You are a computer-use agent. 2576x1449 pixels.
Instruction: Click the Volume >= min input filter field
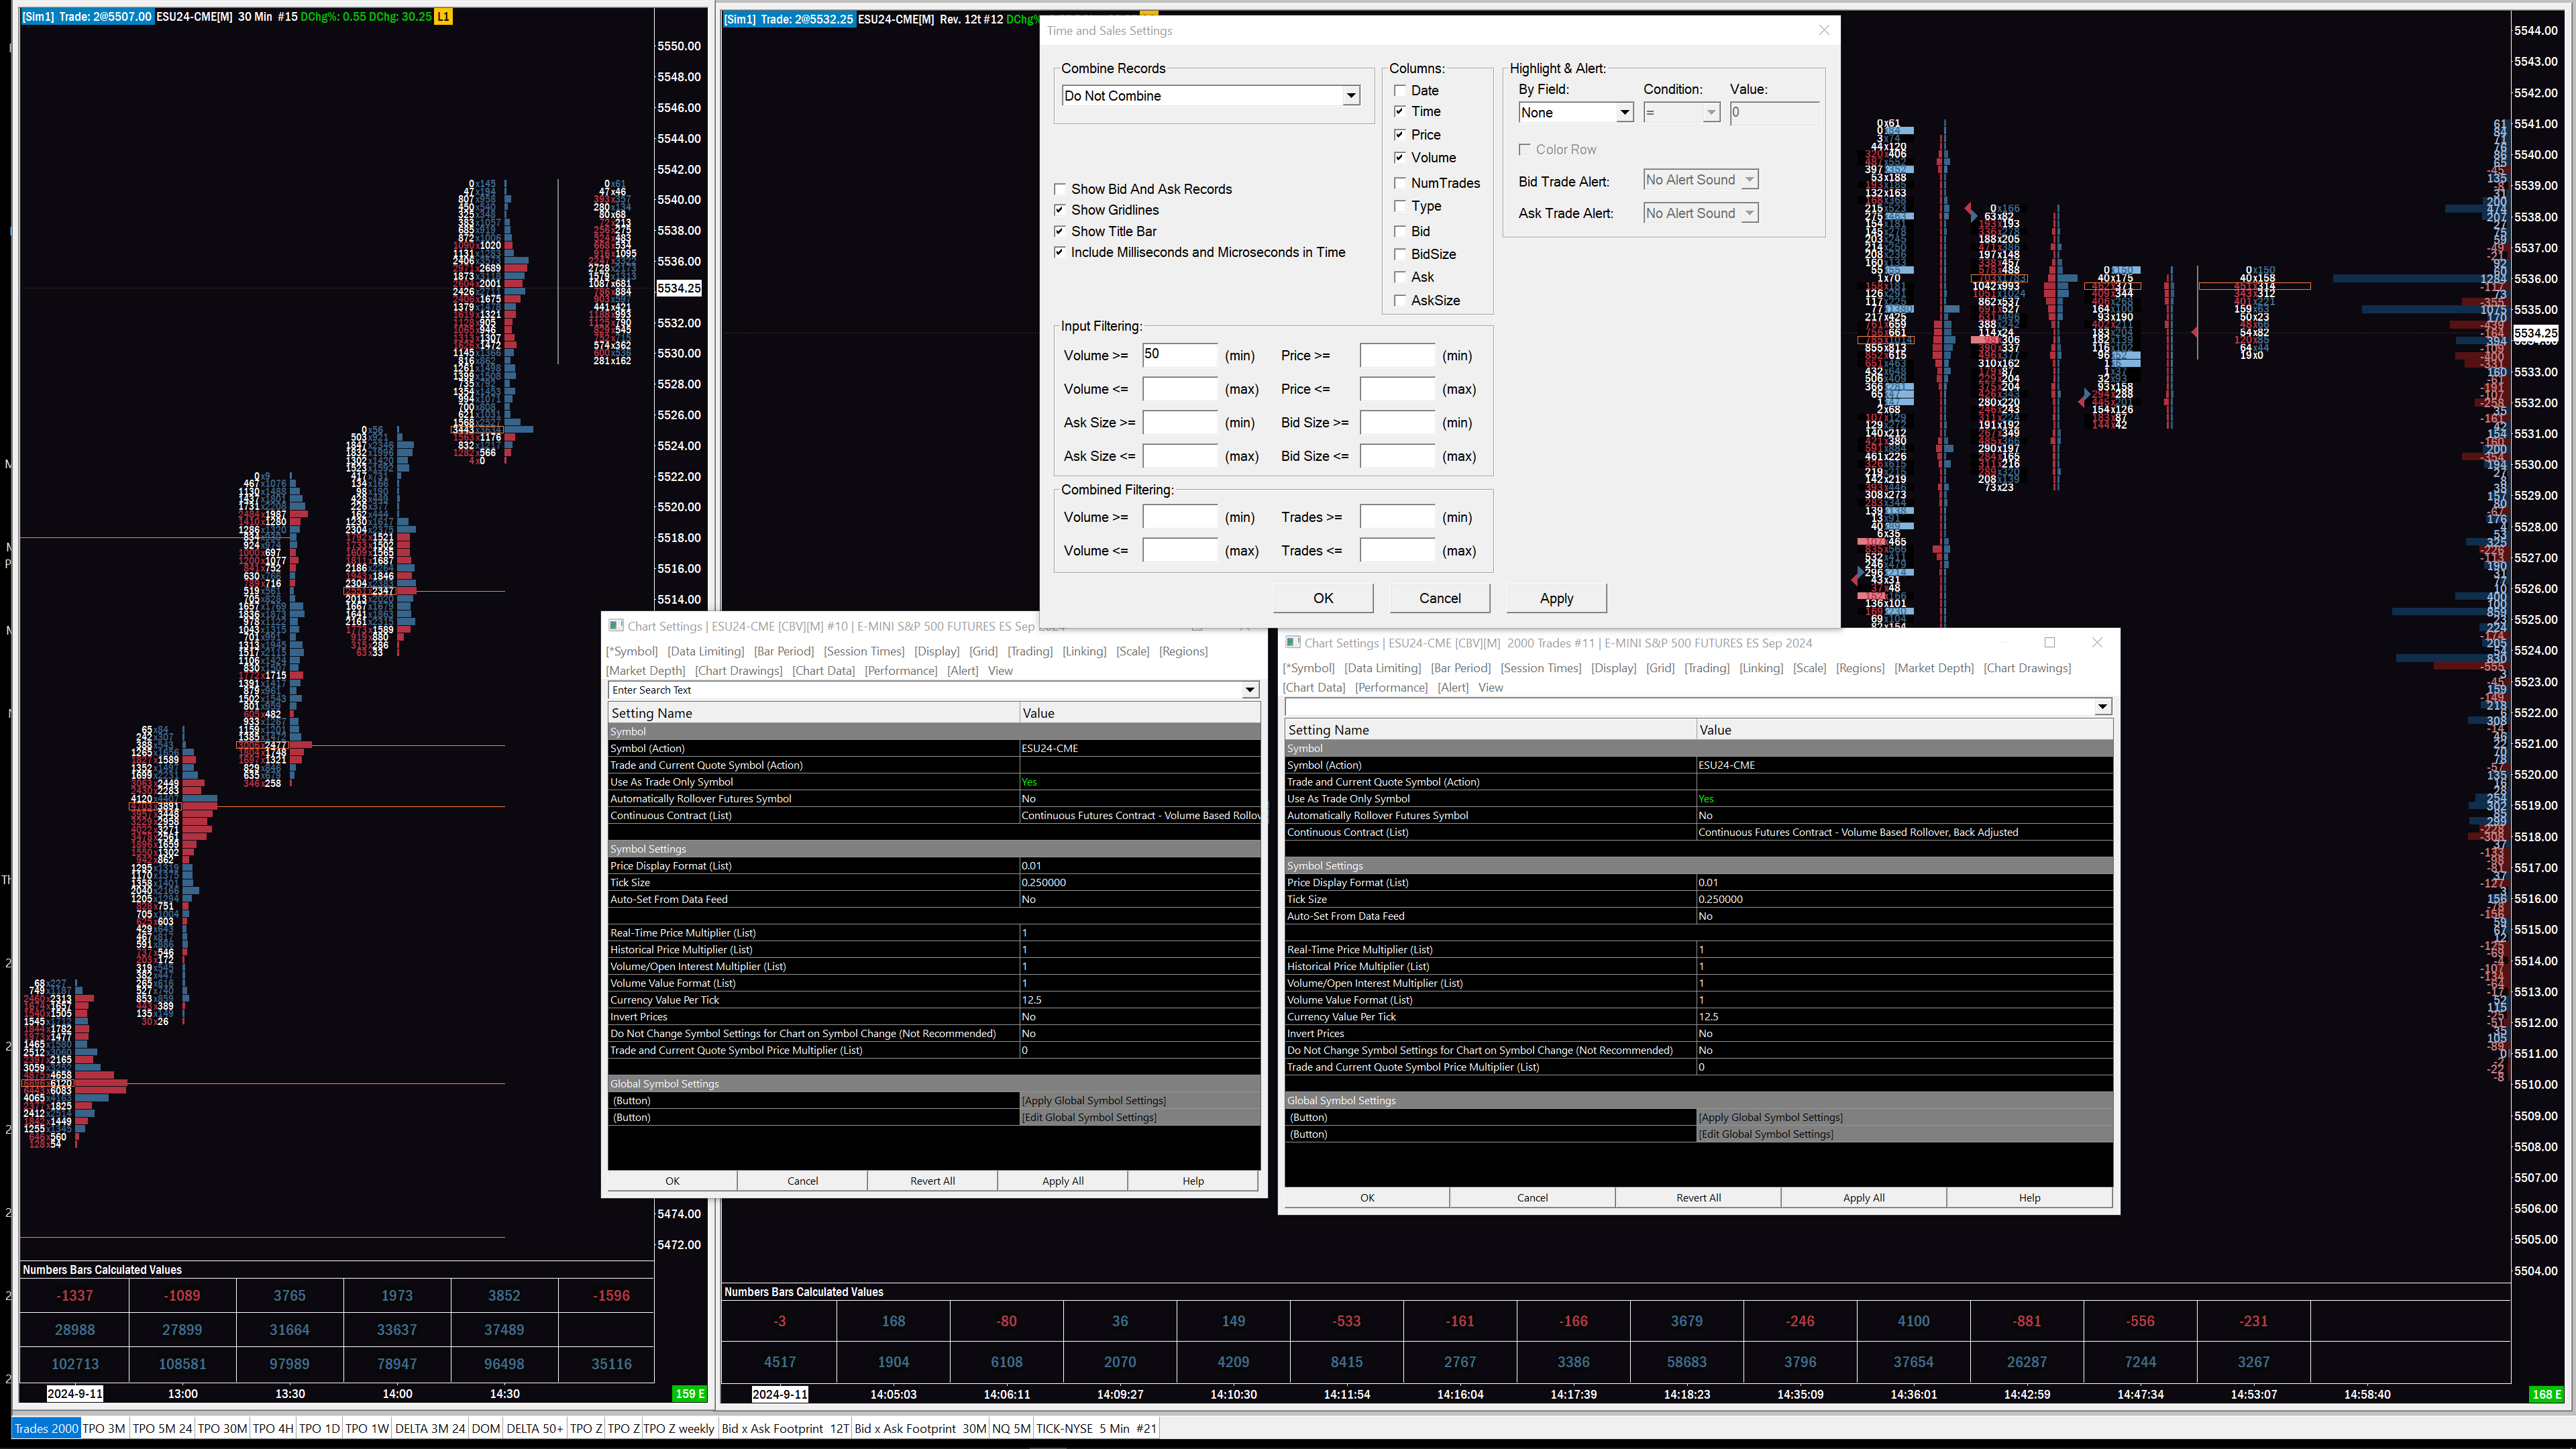coord(1179,355)
